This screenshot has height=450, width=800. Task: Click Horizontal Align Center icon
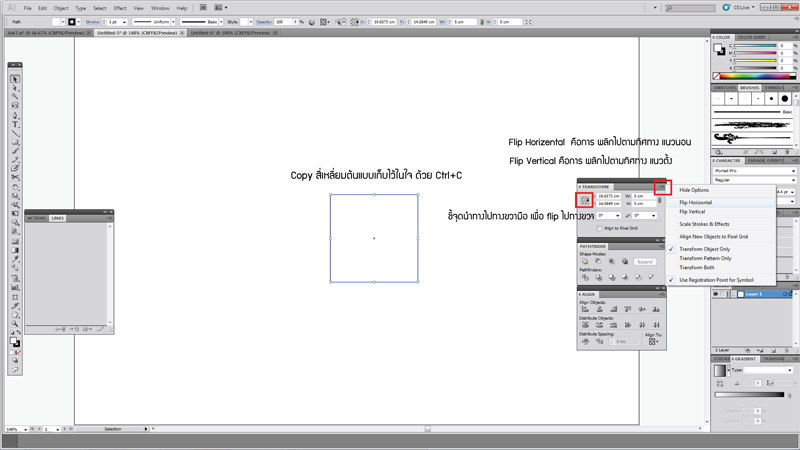point(599,309)
